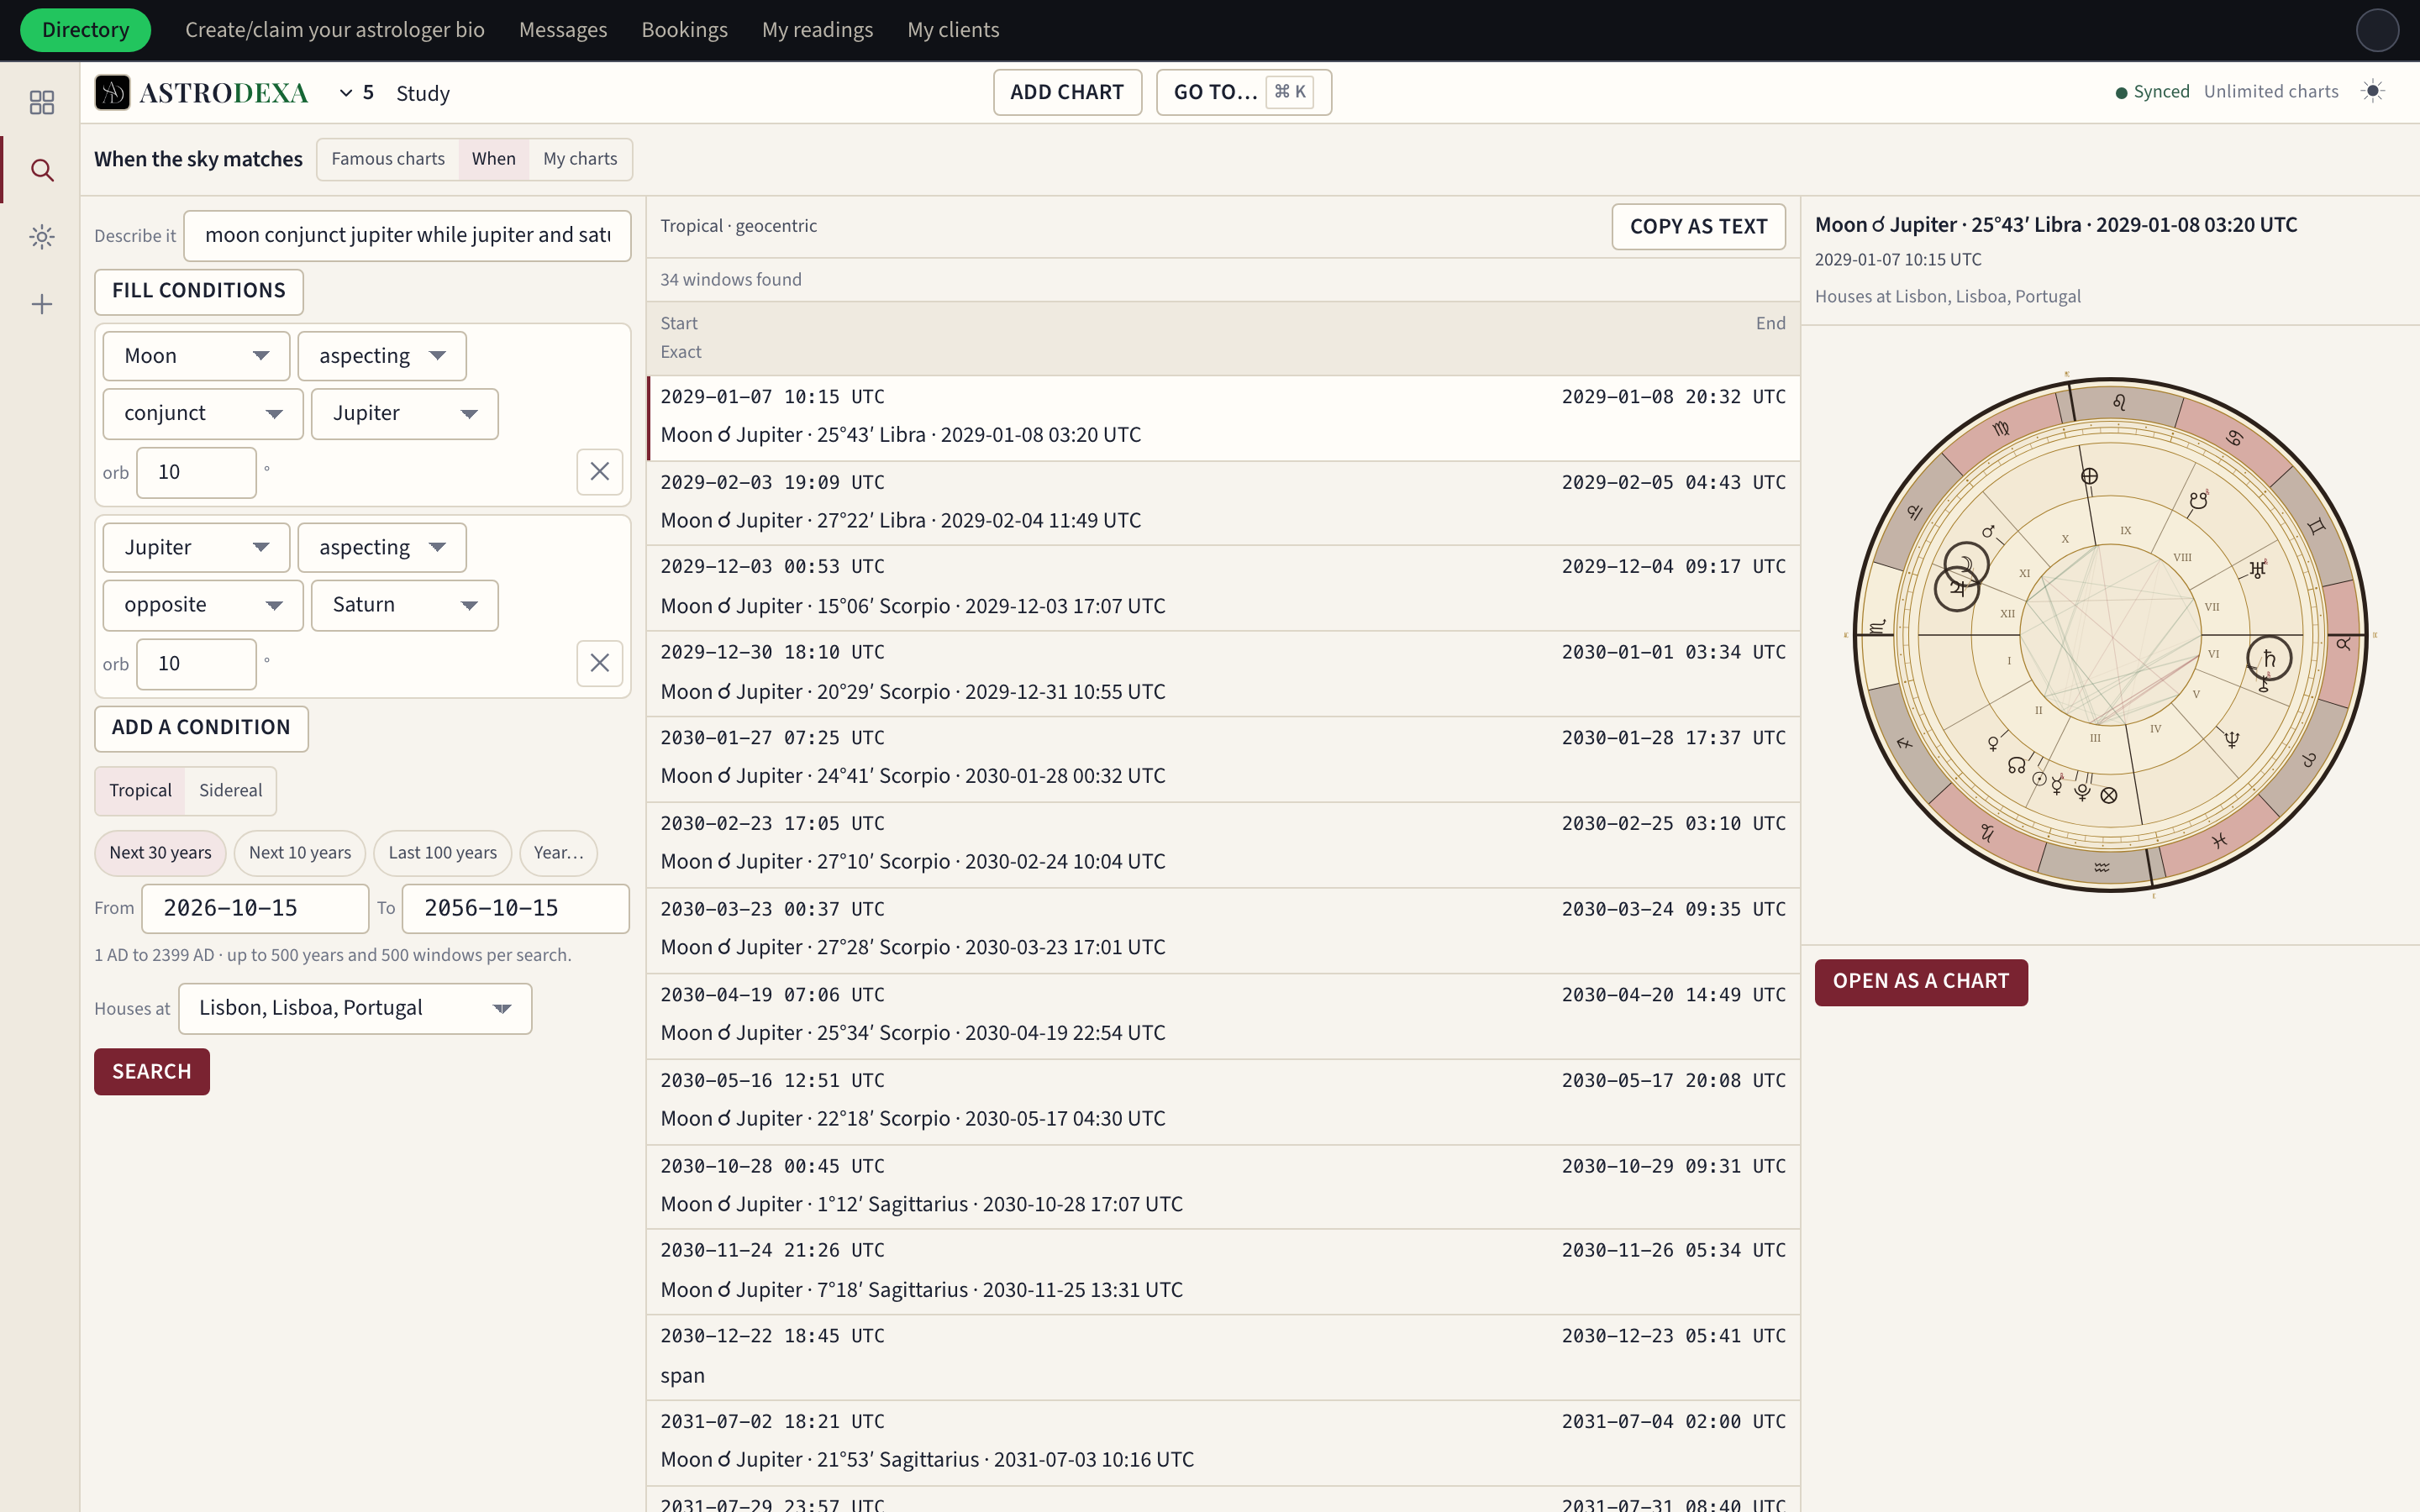Viewport: 2420px width, 1512px height.
Task: Select the search magnifier sidebar icon
Action: click(41, 169)
